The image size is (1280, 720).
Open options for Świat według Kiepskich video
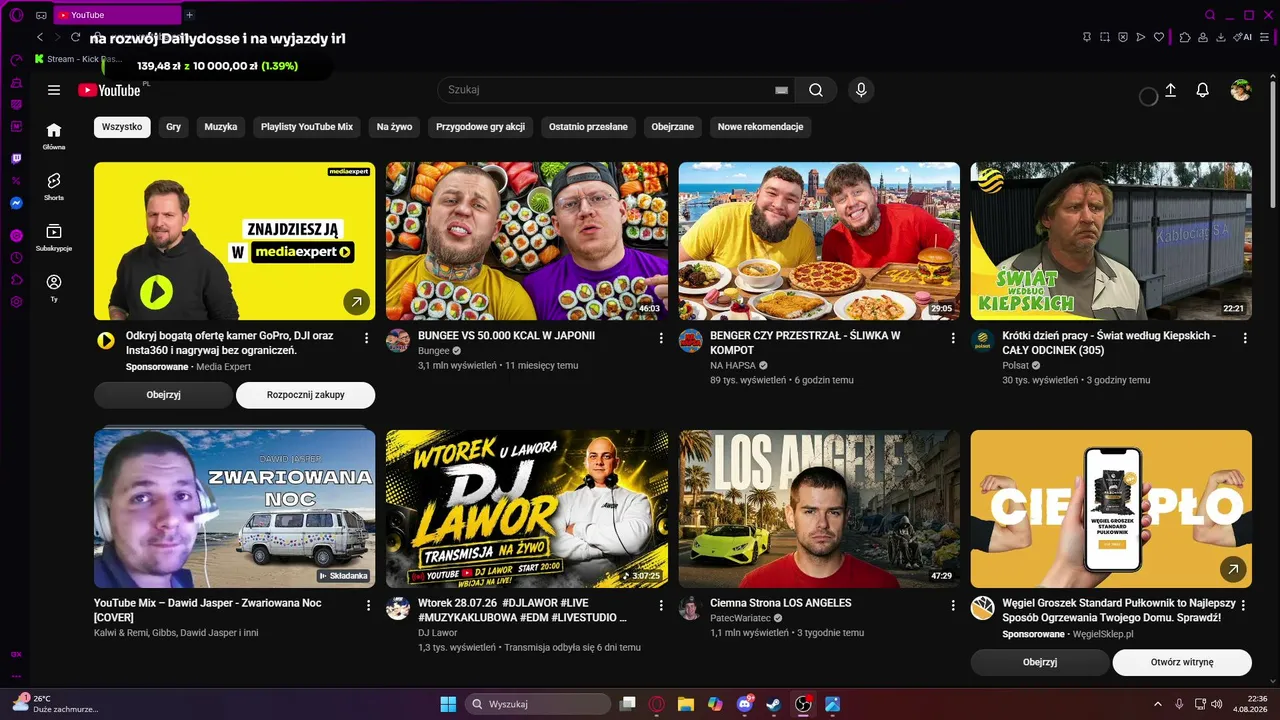click(x=1245, y=338)
